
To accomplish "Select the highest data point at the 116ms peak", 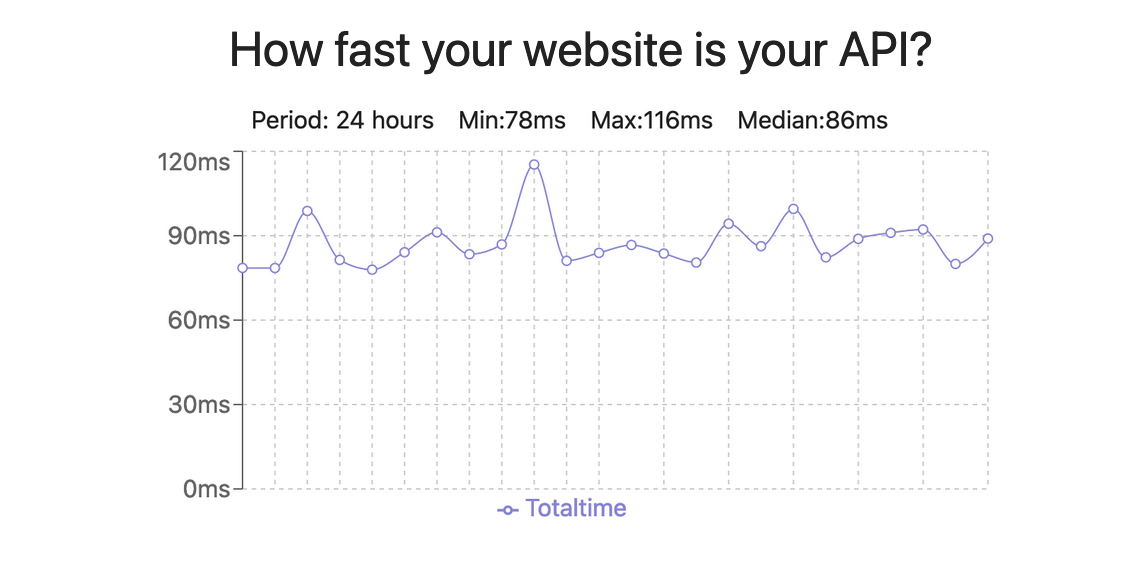I will [x=534, y=164].
